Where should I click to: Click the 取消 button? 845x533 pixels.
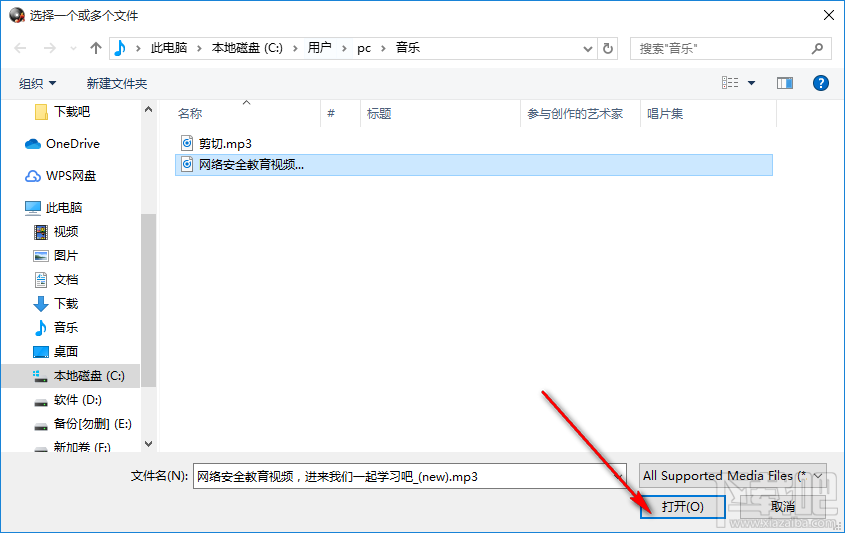point(783,507)
